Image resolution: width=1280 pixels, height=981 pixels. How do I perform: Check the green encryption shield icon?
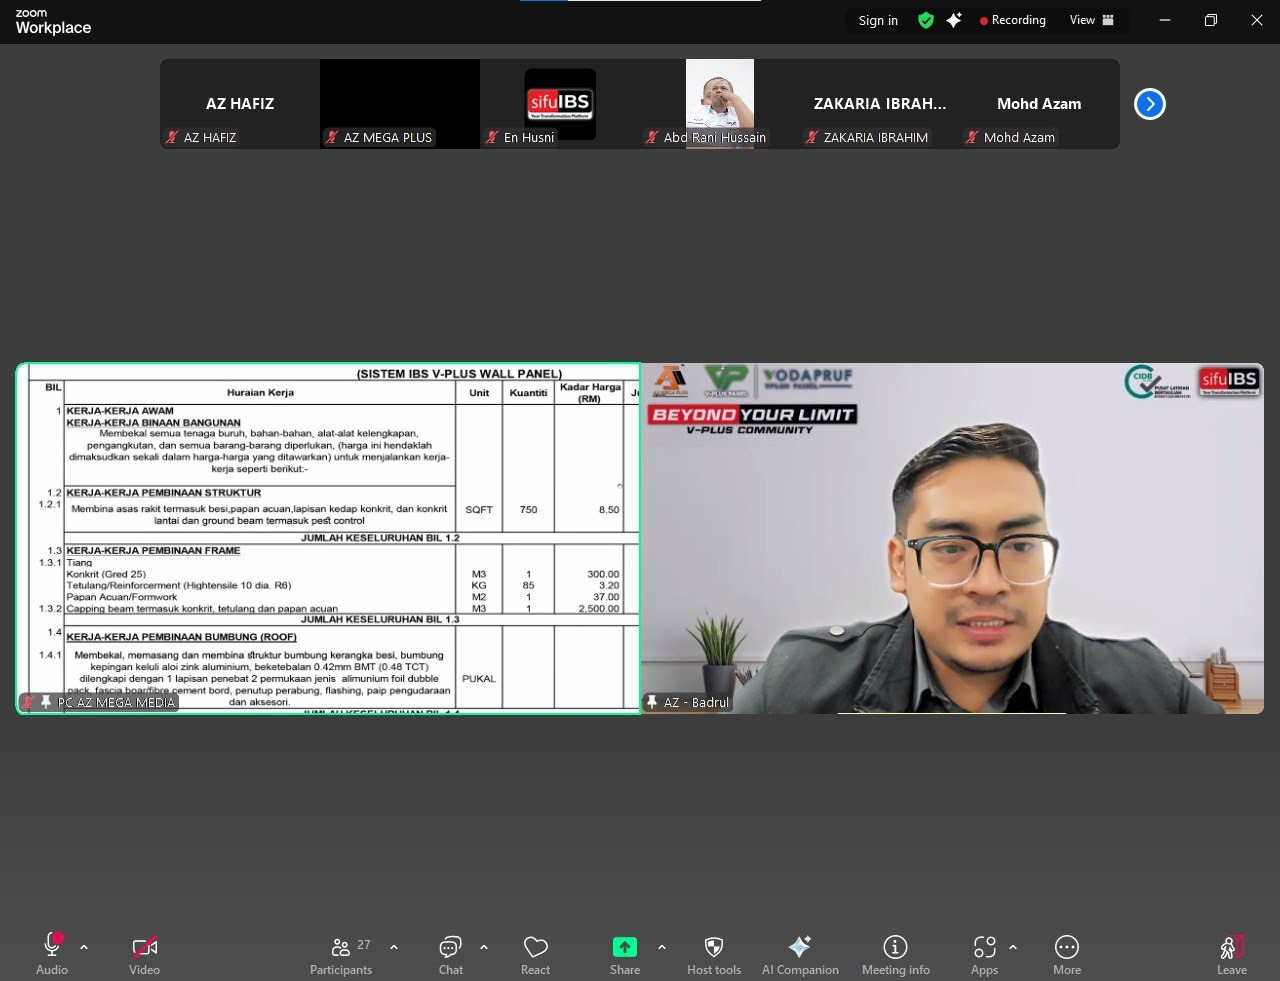(x=926, y=20)
